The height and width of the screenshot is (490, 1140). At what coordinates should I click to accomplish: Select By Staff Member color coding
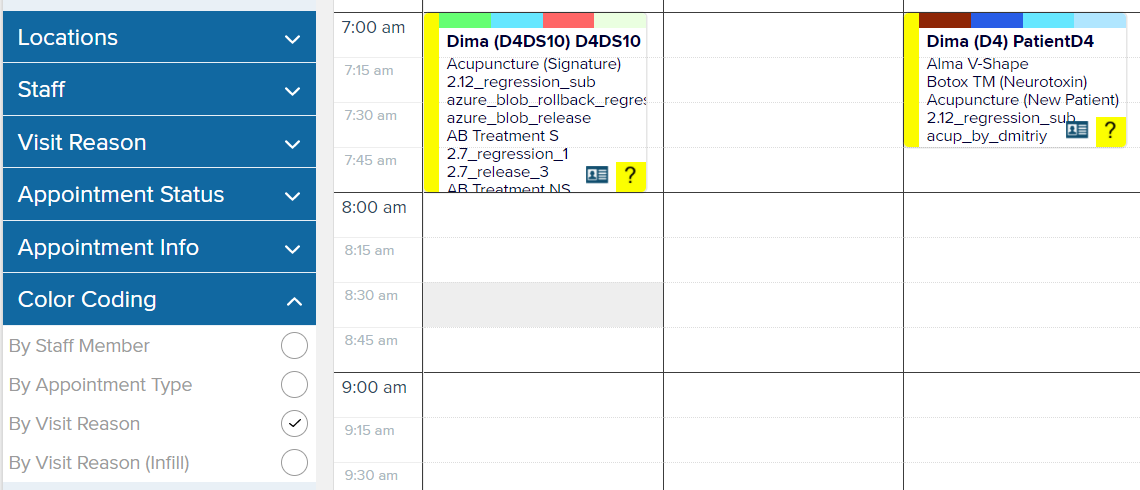[x=294, y=346]
